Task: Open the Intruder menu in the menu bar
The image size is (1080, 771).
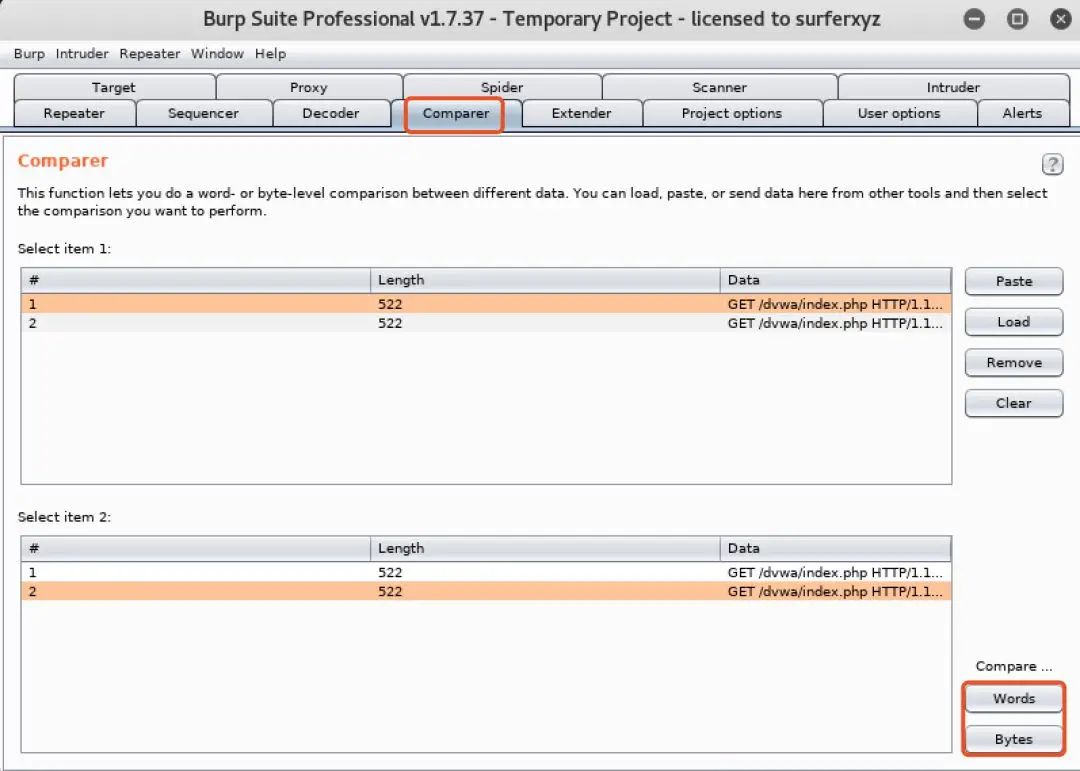Action: (82, 54)
